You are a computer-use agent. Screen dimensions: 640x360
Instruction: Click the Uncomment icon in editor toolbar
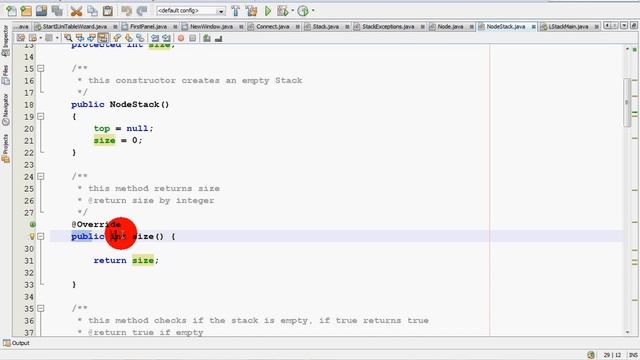[x=218, y=38]
